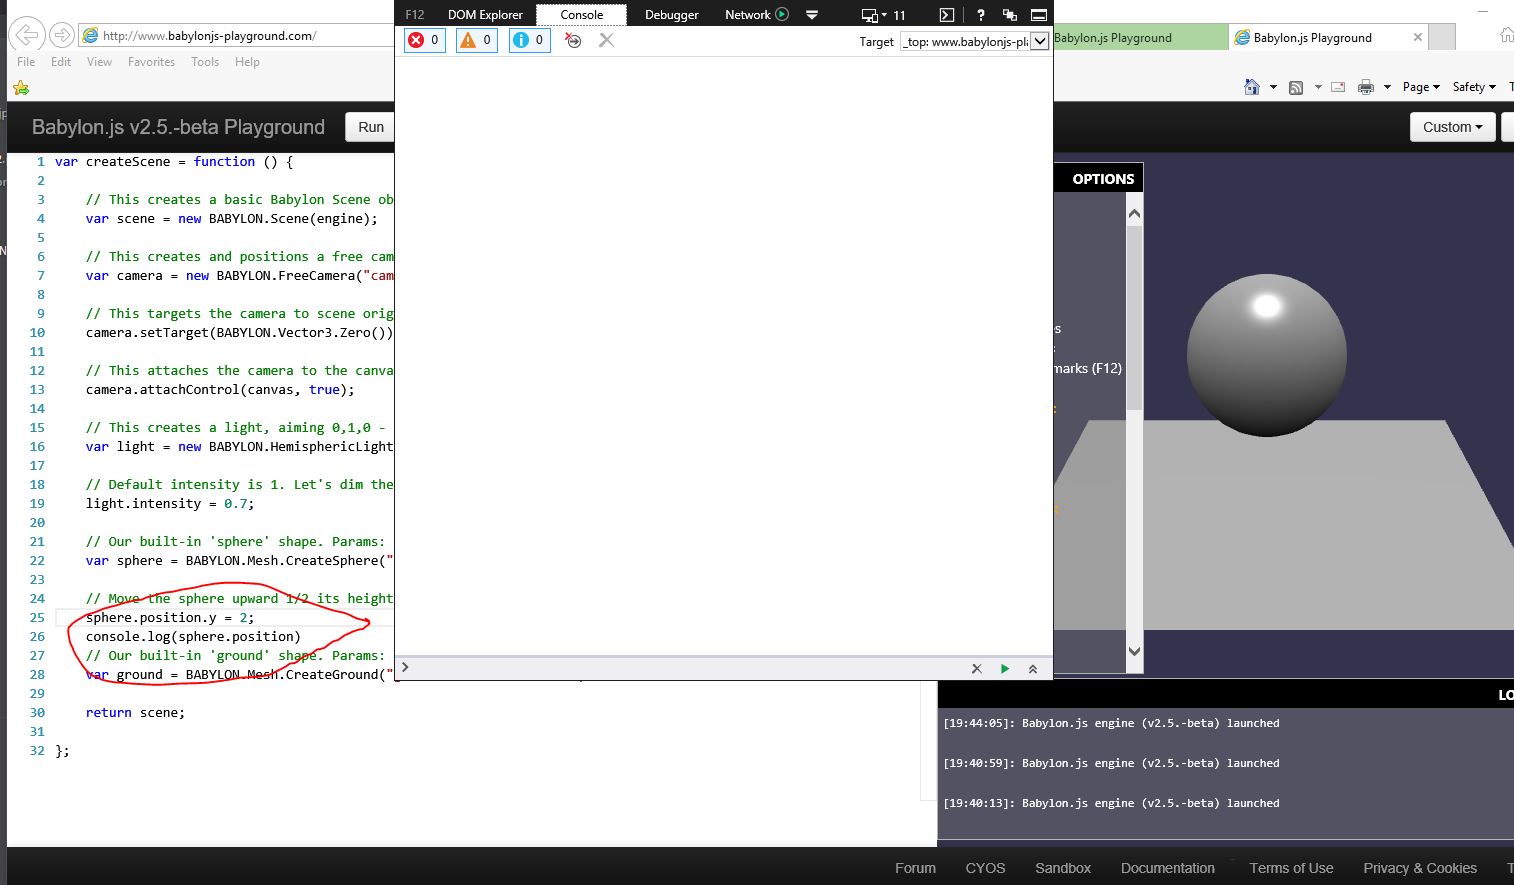Click the OPTIONS panel scrollbar thumb
1514x885 pixels.
tap(1134, 318)
